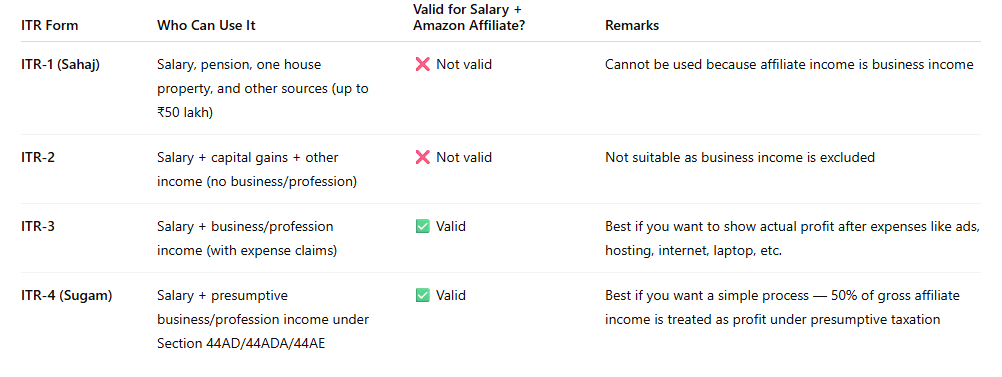Click the red cross icon in ITR-2 row

coord(422,157)
